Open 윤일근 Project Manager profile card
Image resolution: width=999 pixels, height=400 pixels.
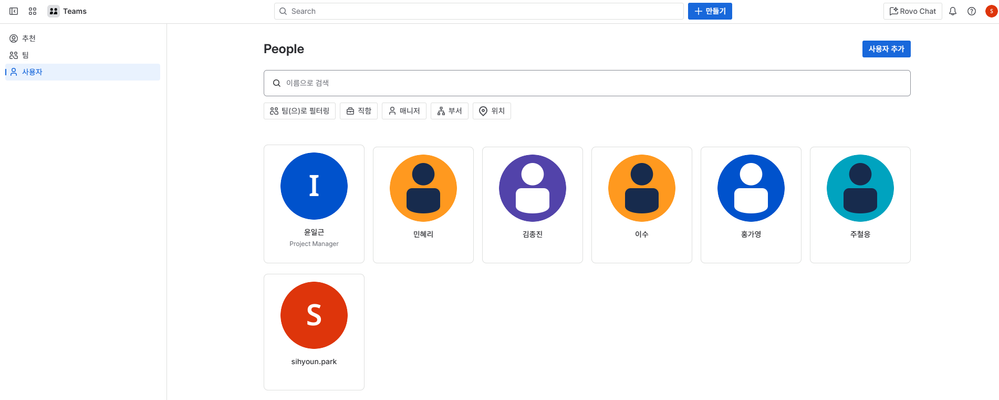(314, 204)
